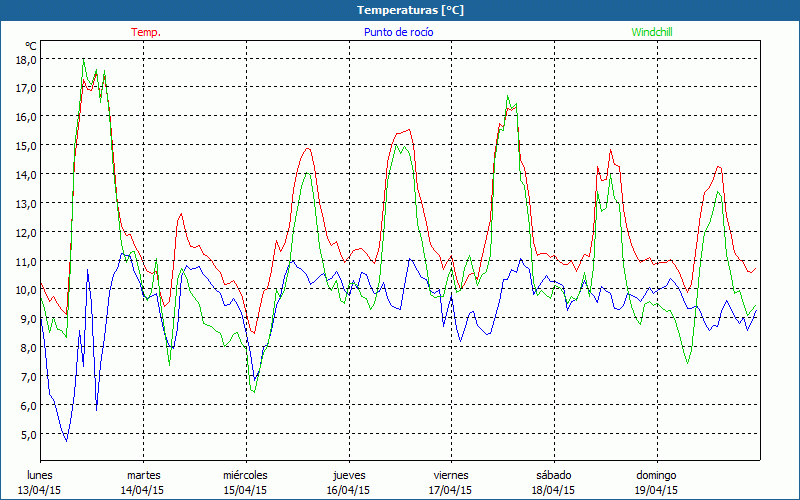Click the 15,0 value on the vertical axis
This screenshot has height=500, width=800.
[26, 146]
